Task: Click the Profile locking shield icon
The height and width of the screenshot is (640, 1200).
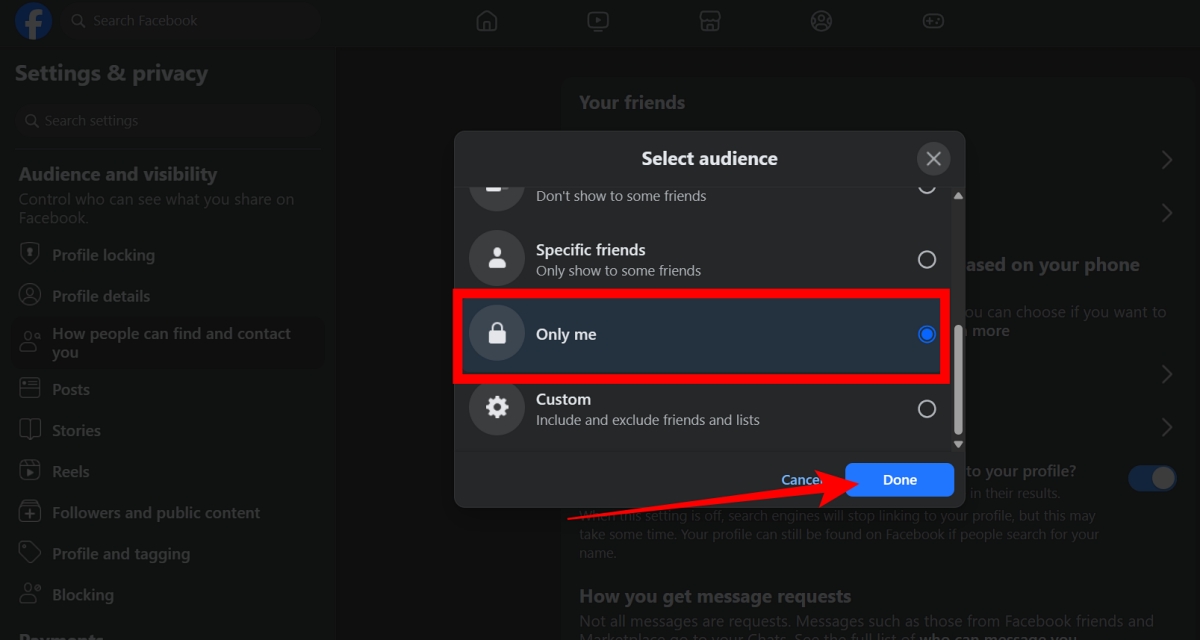Action: coord(31,254)
